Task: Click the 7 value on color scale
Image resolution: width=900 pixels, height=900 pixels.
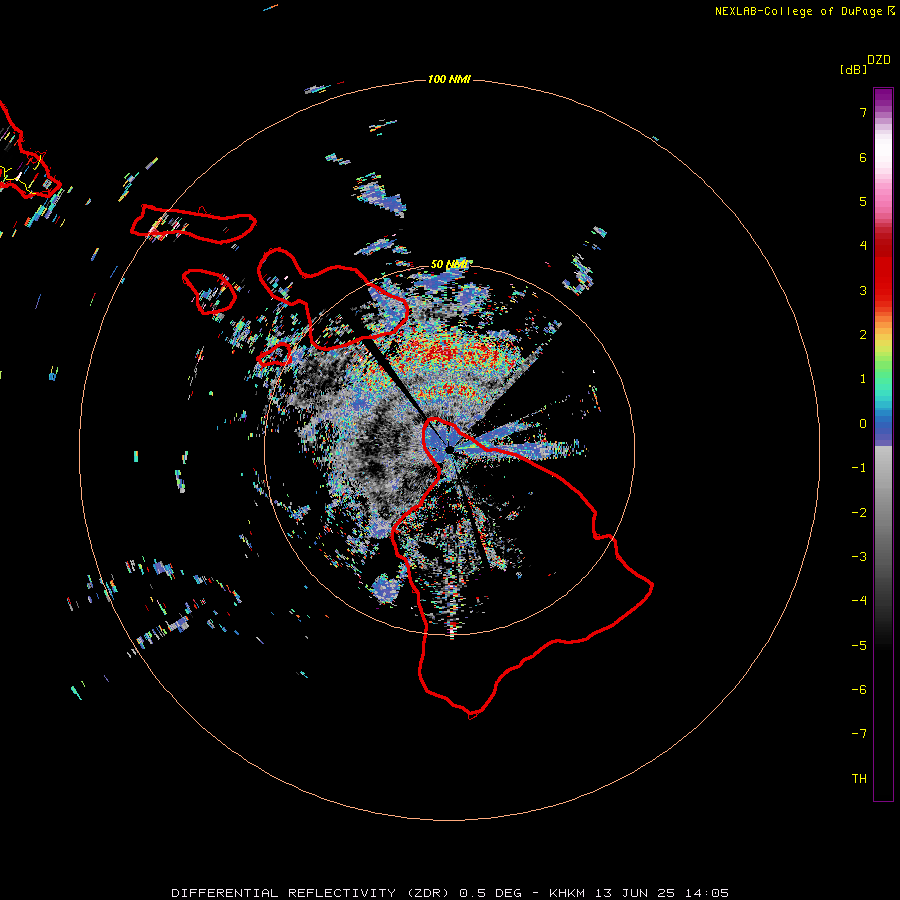Action: [863, 112]
